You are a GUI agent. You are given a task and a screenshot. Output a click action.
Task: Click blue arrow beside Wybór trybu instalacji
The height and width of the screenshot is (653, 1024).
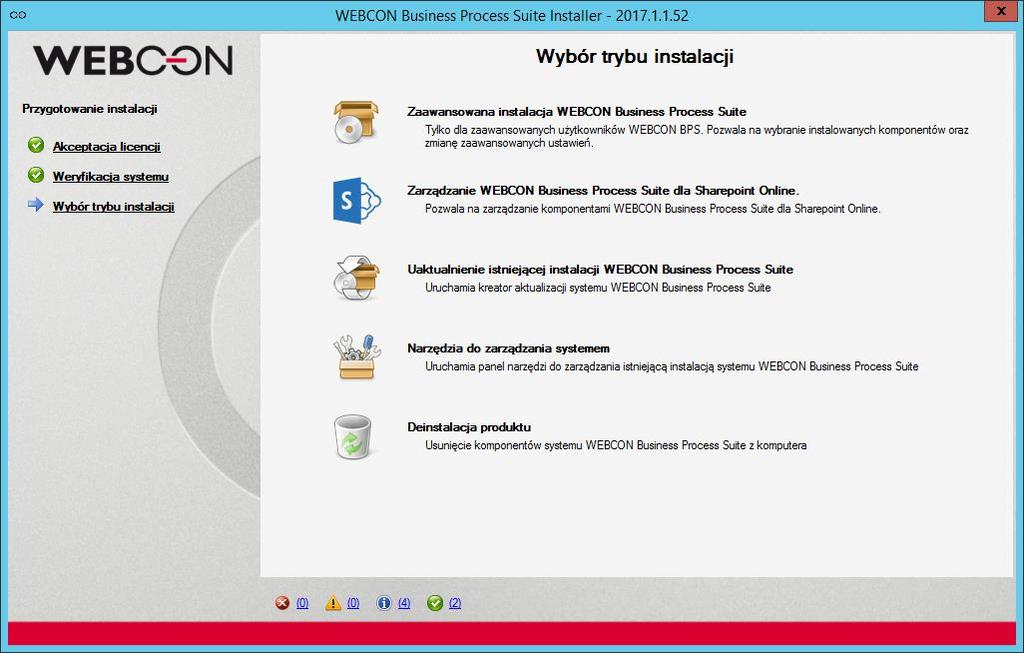coord(36,205)
